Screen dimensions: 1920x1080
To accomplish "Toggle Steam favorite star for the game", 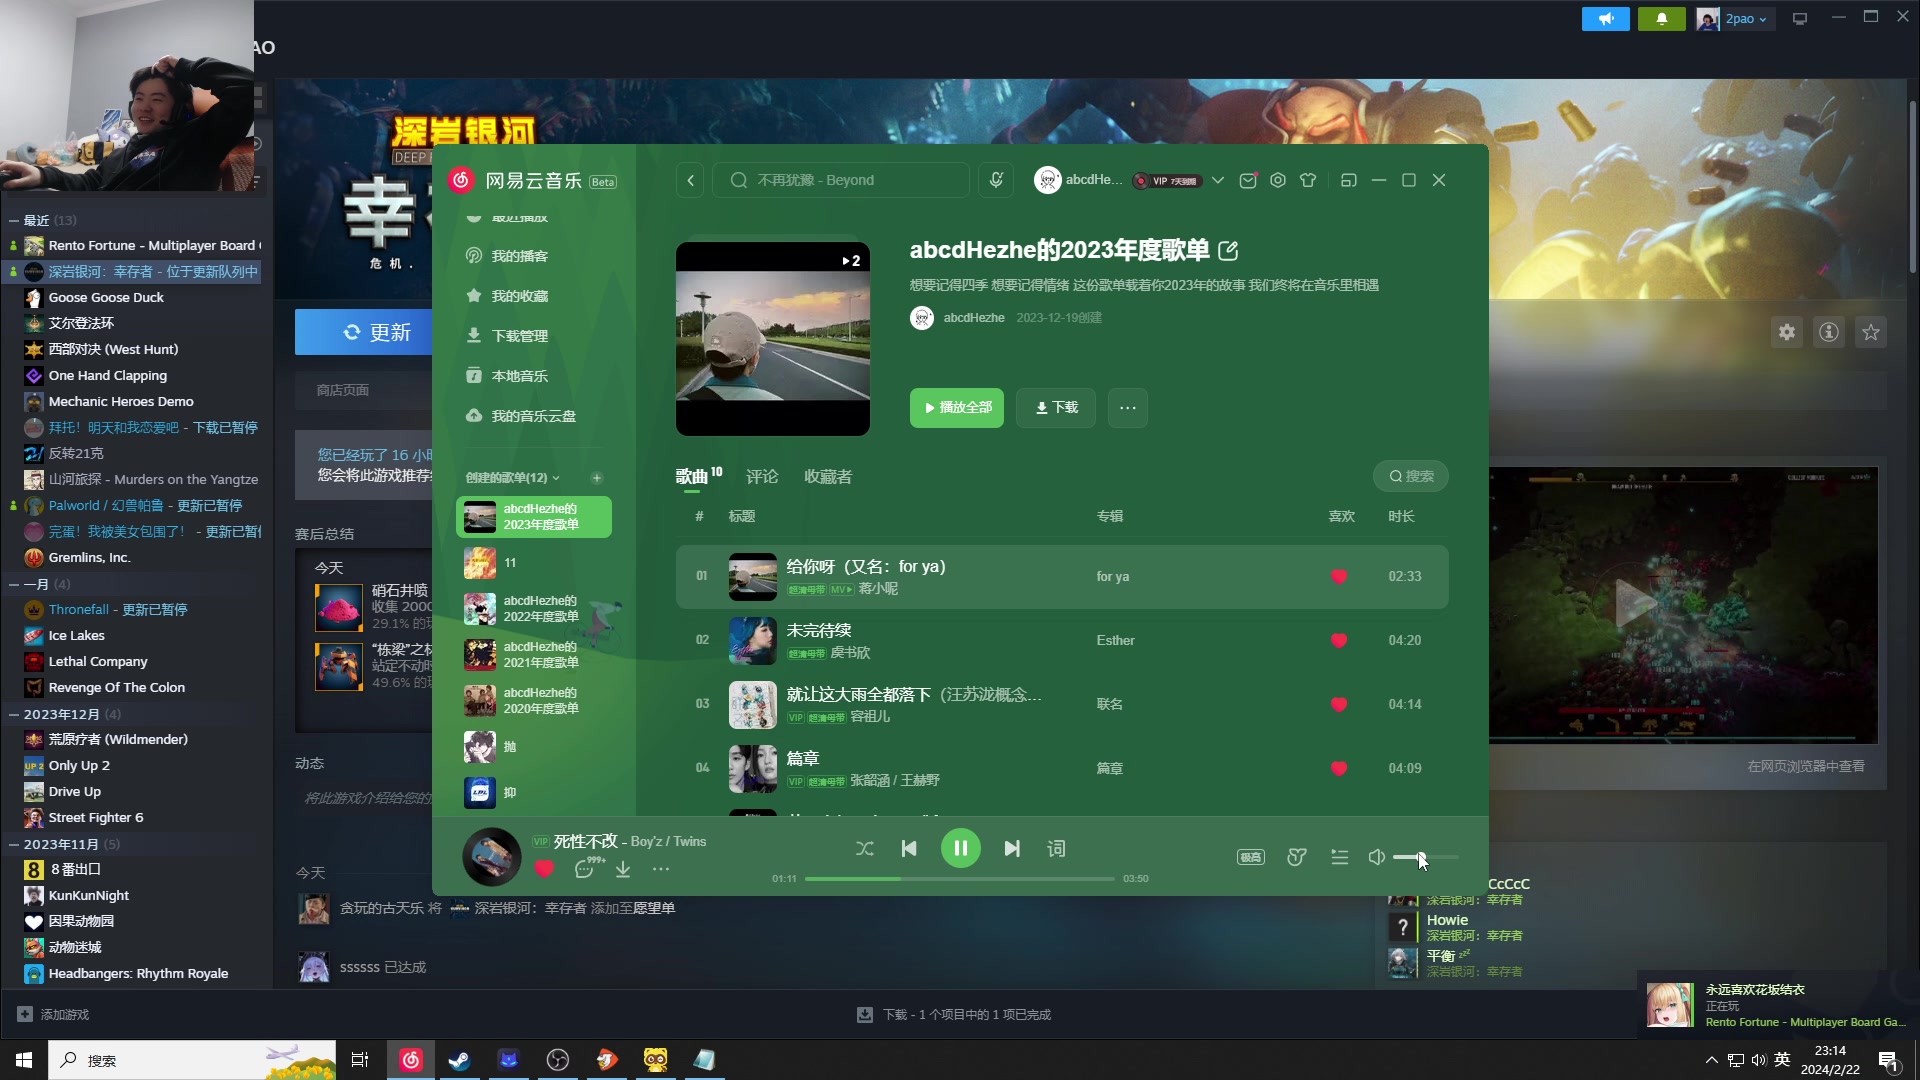I will 1871,332.
